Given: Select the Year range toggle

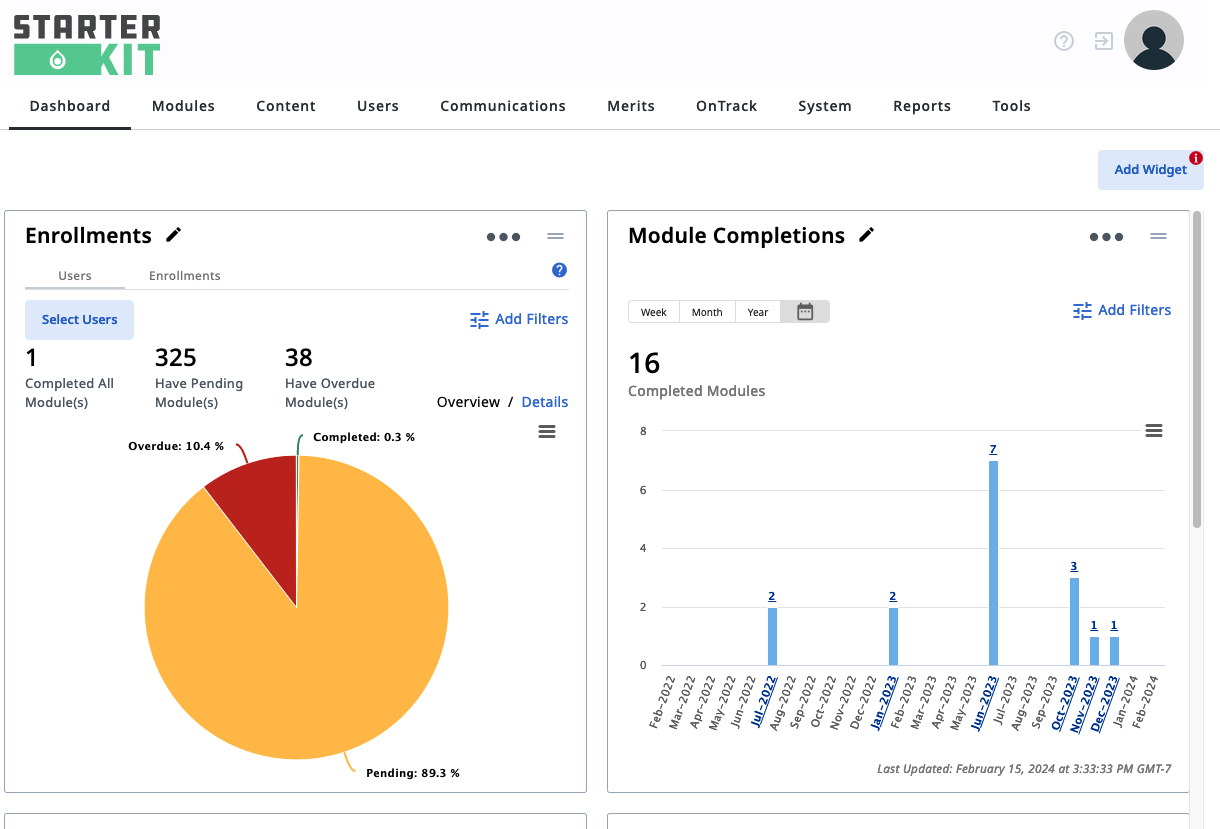Looking at the screenshot, I should point(758,312).
